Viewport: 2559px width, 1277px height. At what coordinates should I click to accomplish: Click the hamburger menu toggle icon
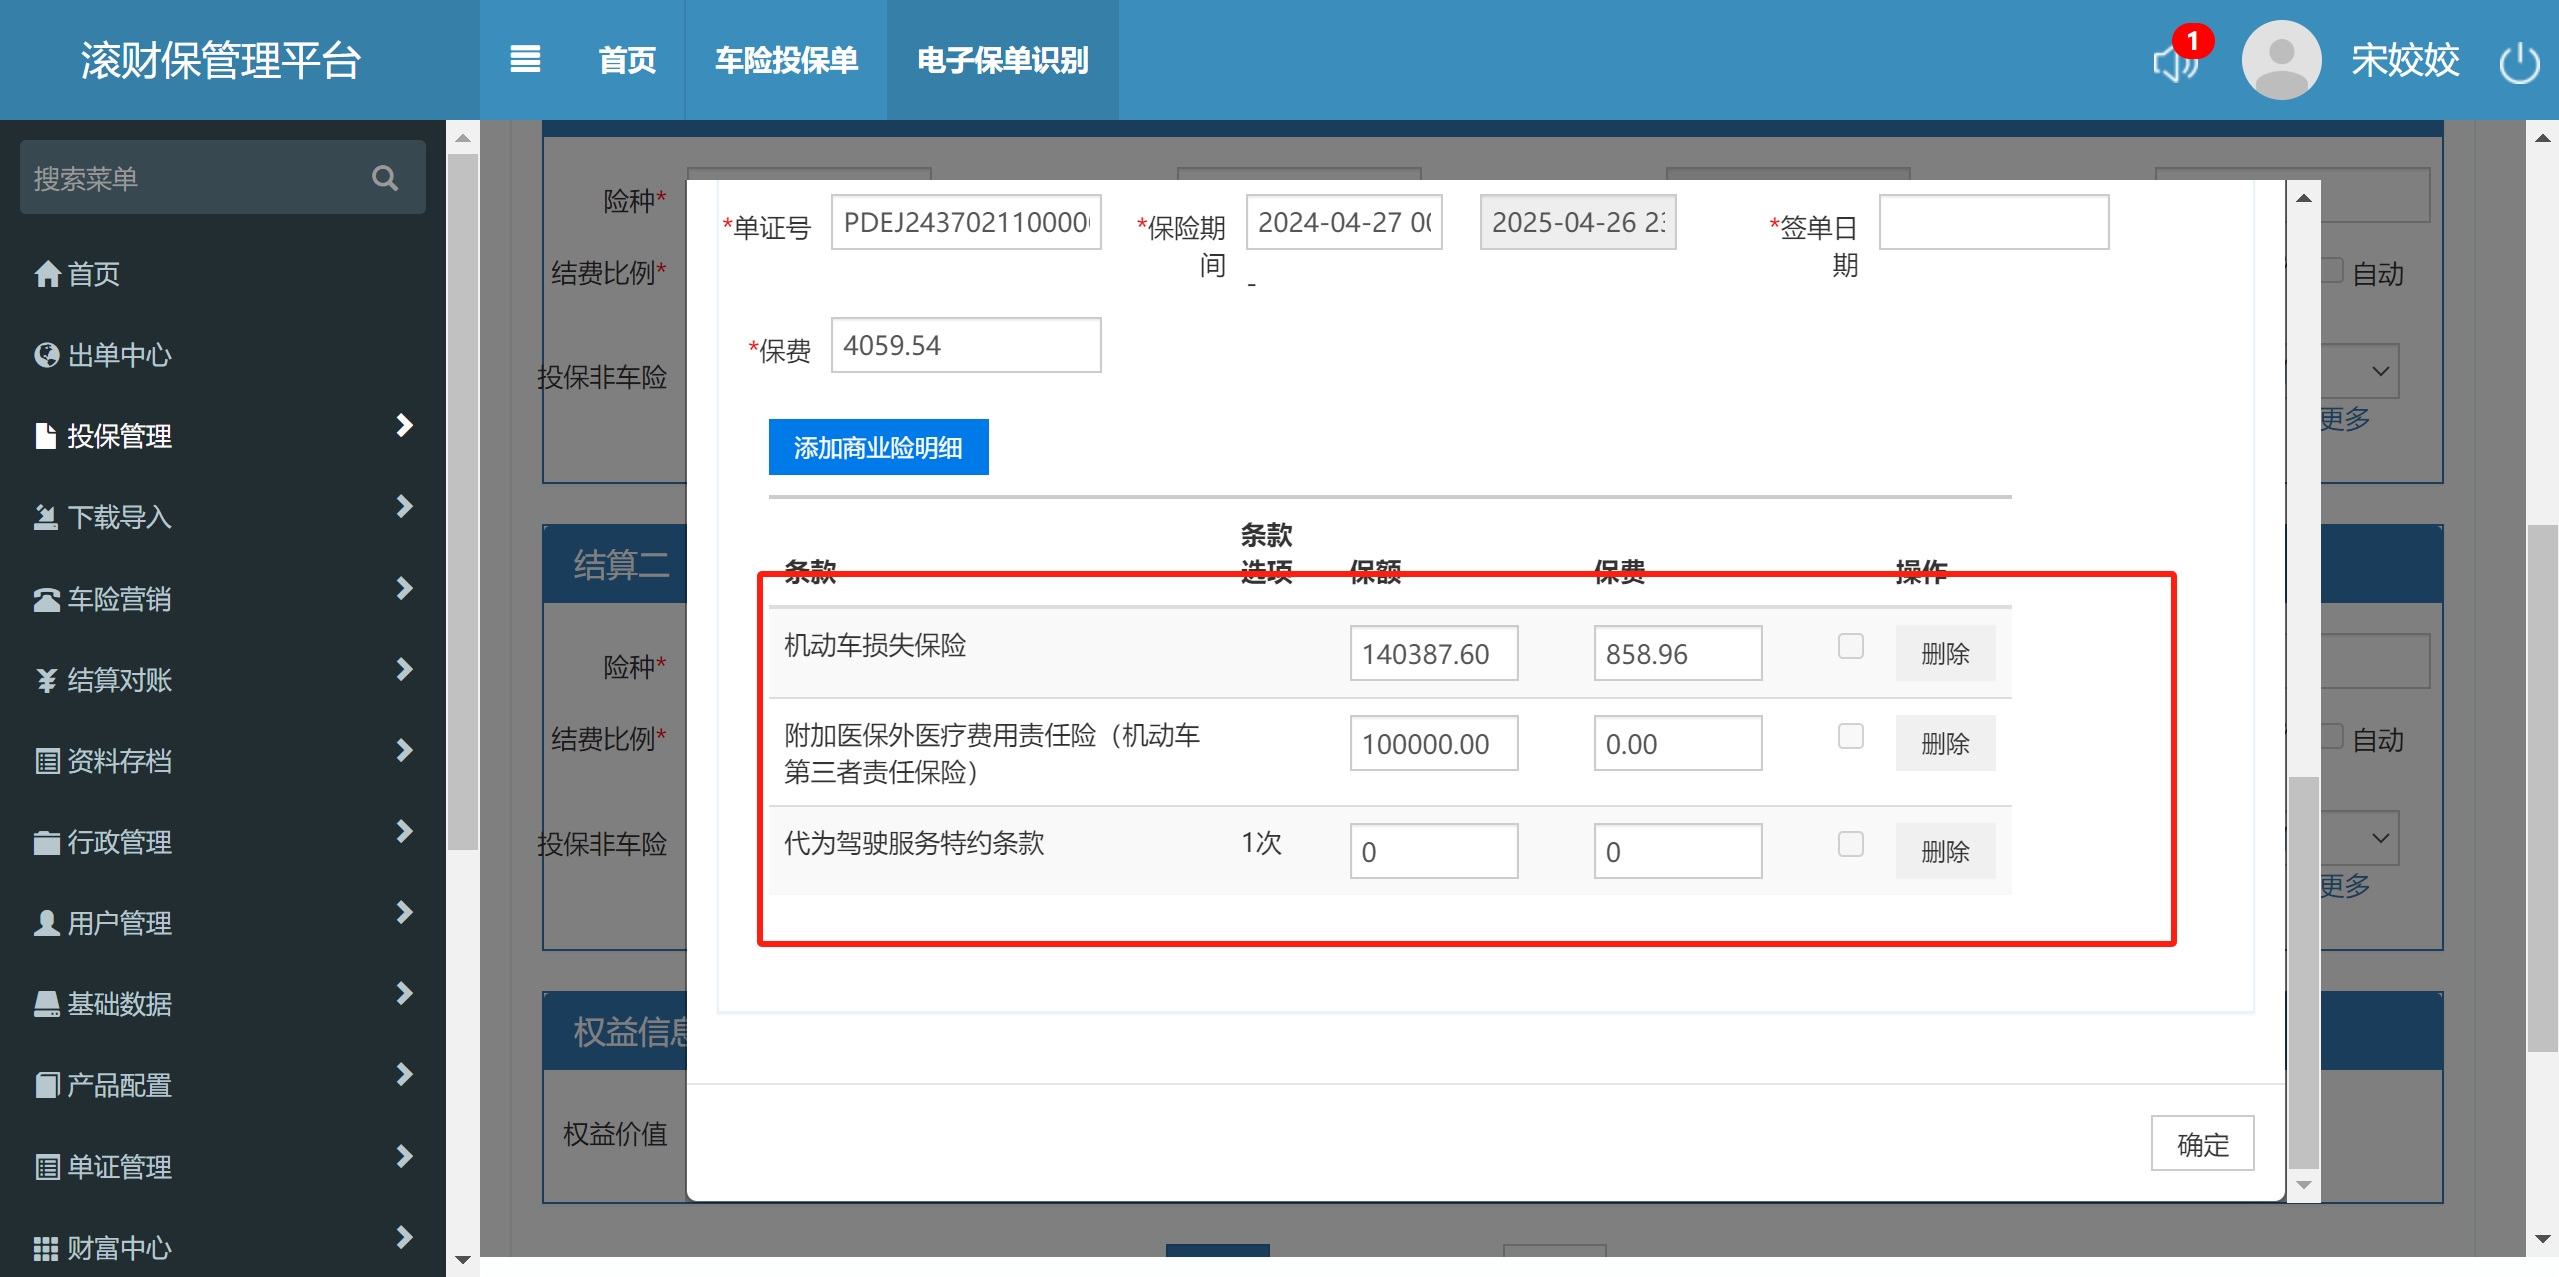tap(525, 60)
